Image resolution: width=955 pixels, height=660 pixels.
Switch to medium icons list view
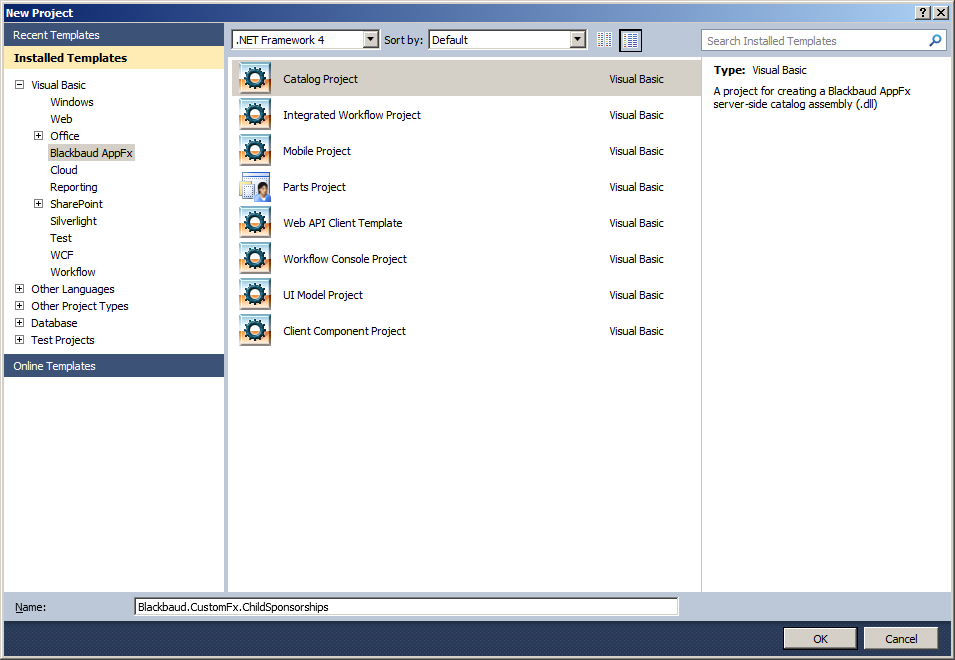coord(630,40)
